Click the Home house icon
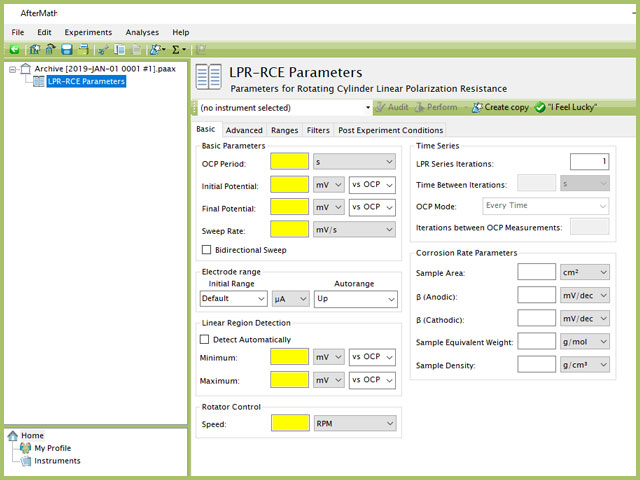The image size is (640, 480). click(x=13, y=436)
